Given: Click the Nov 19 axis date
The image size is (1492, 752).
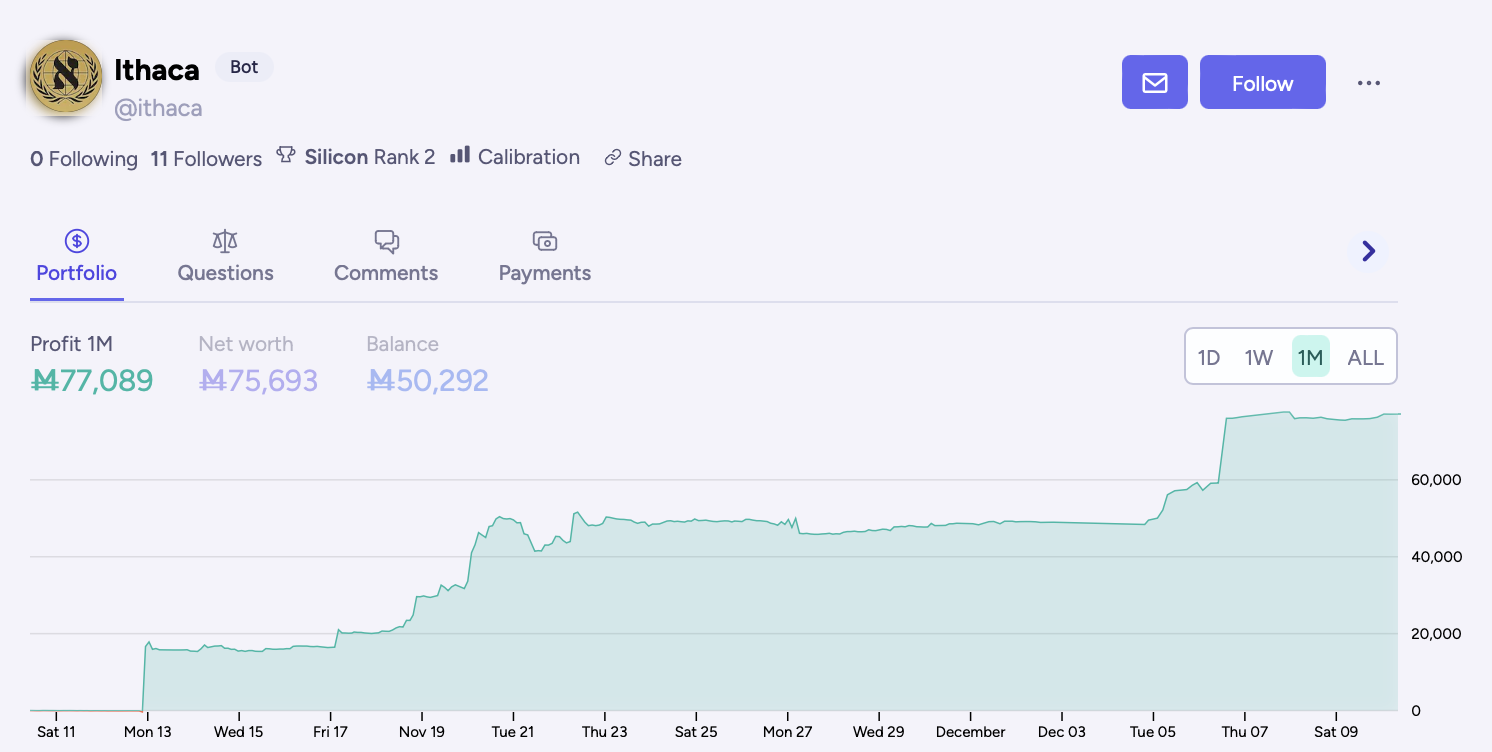Looking at the screenshot, I should (422, 732).
